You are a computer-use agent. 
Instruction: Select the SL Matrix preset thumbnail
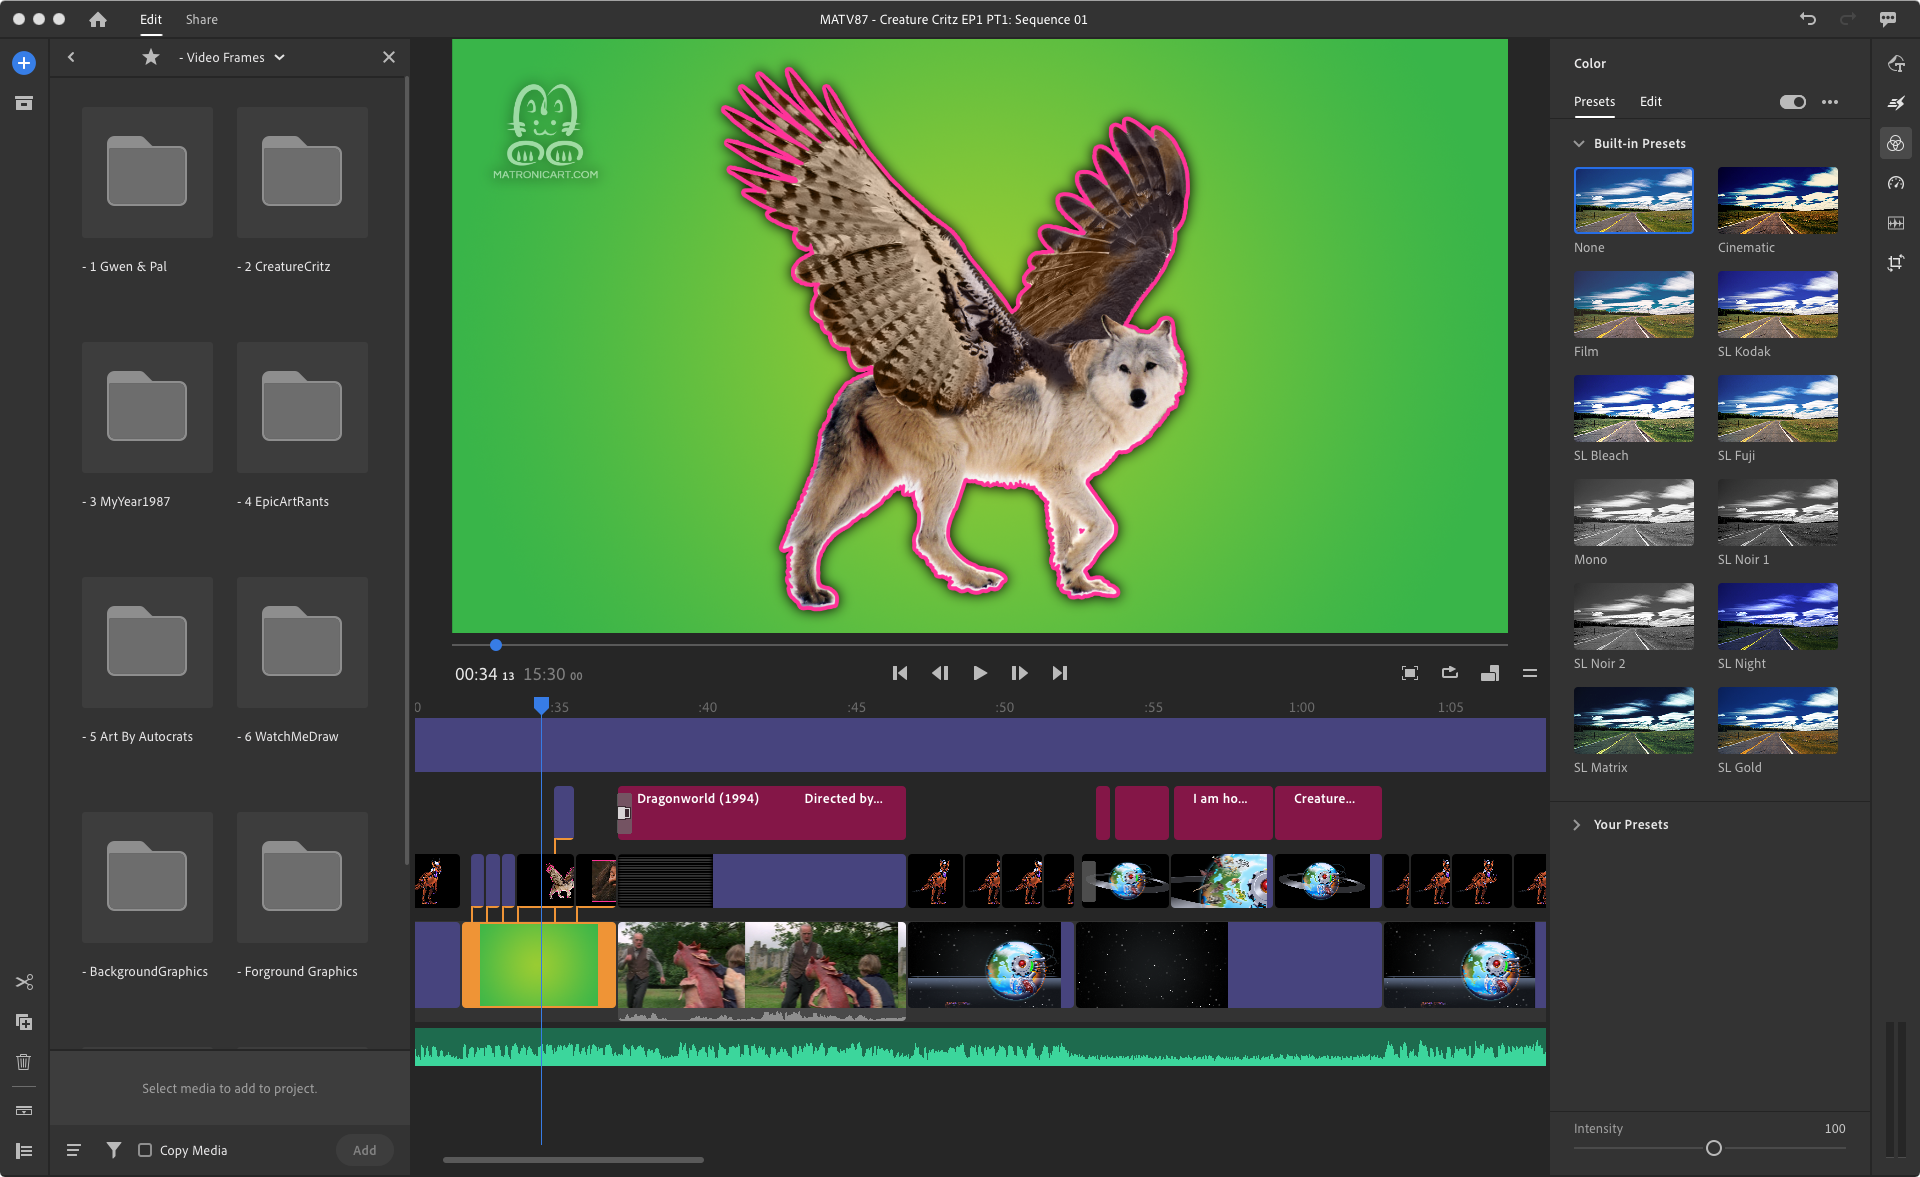click(1633, 720)
